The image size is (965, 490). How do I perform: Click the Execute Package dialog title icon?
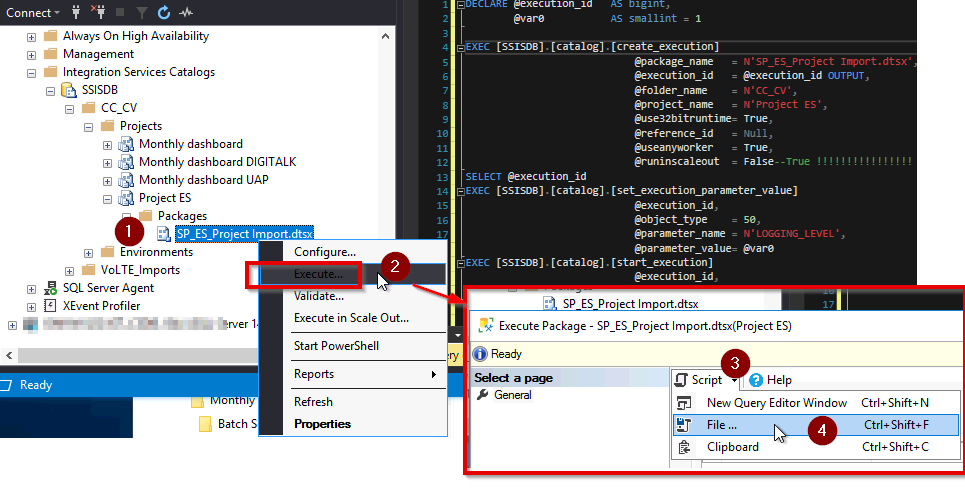pyautogui.click(x=486, y=326)
